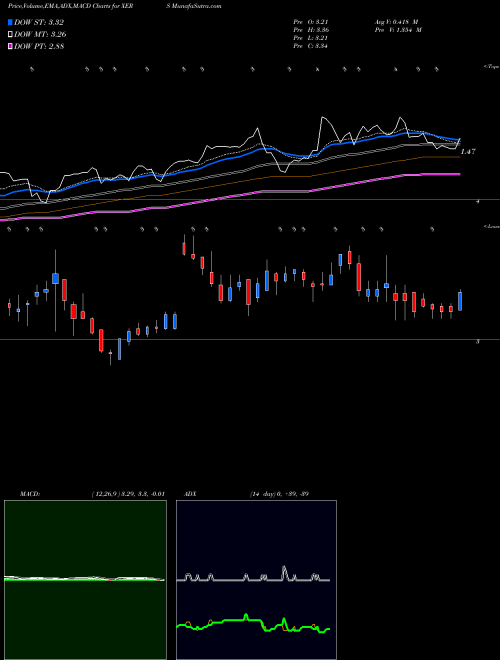500x660 pixels.
Task: Select the Pre L: 3.21 value
Action: point(311,38)
